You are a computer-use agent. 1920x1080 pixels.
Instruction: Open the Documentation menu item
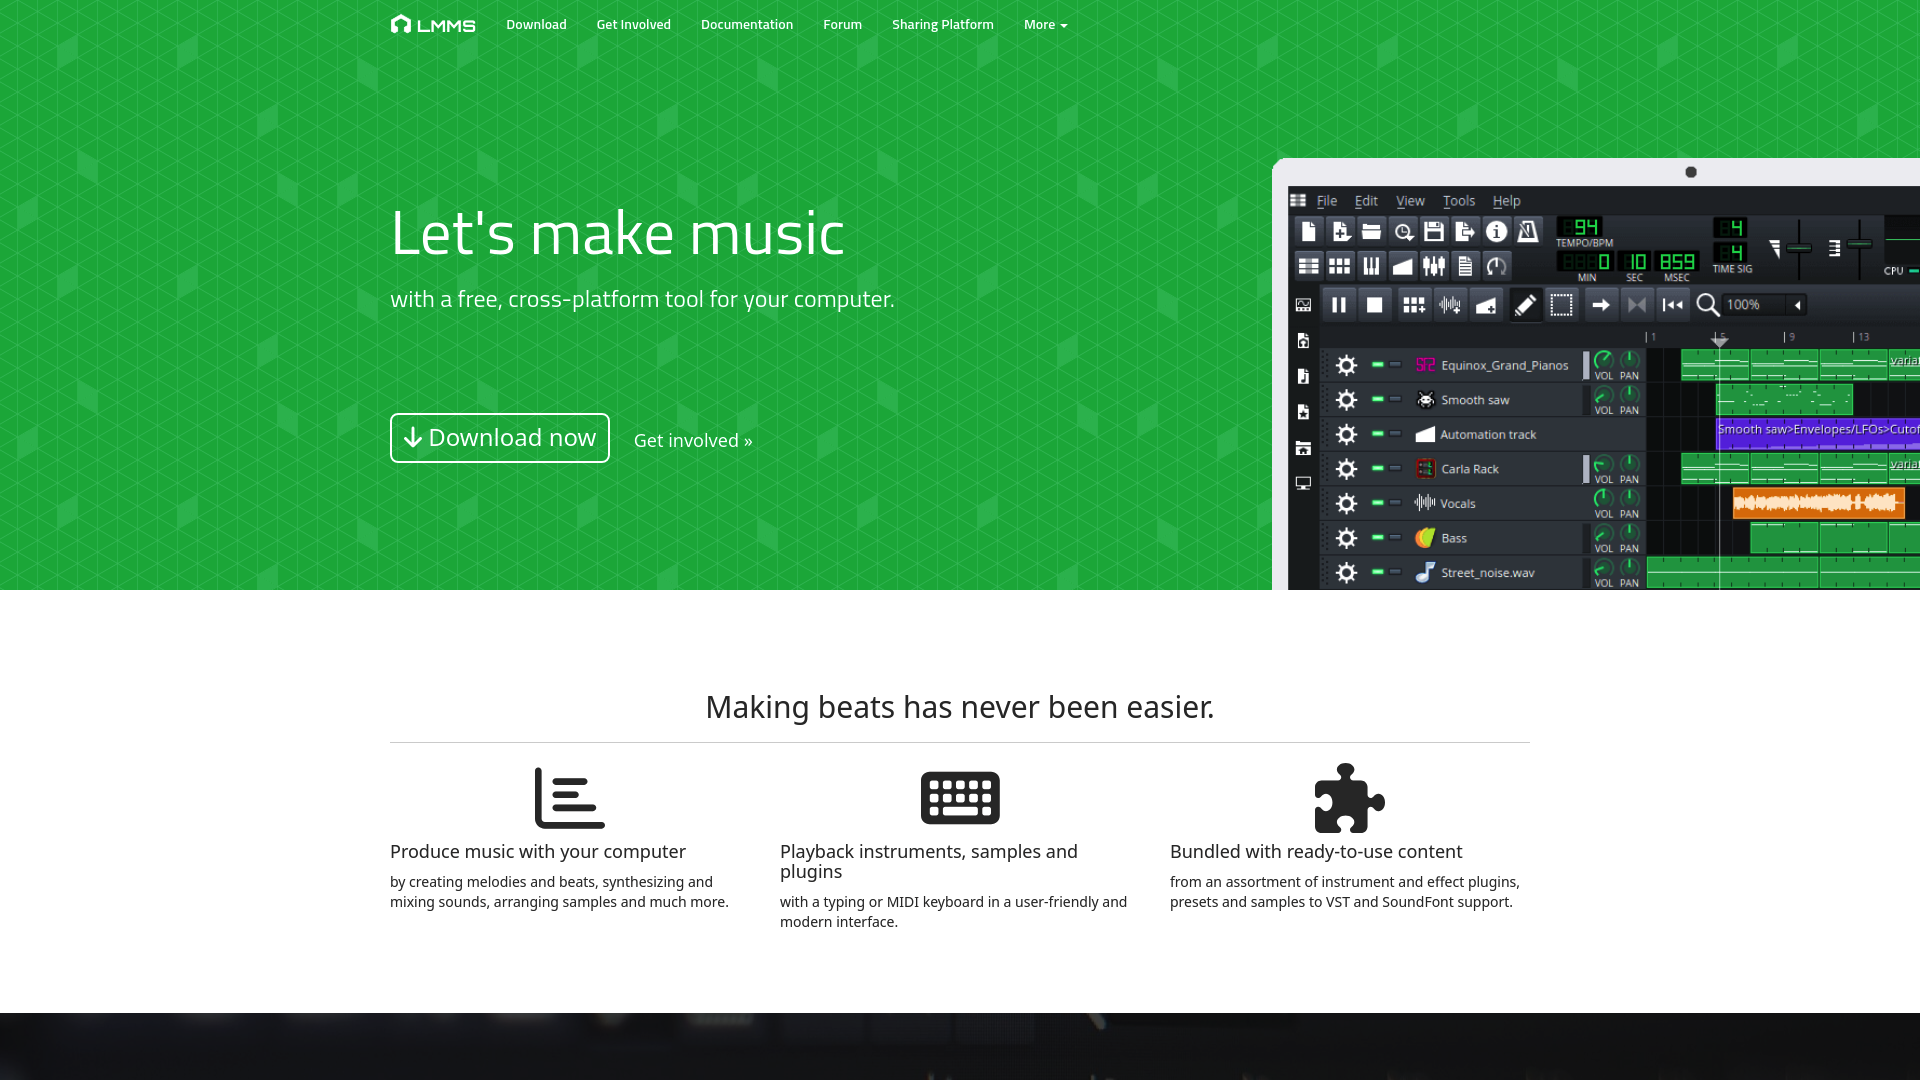tap(746, 24)
